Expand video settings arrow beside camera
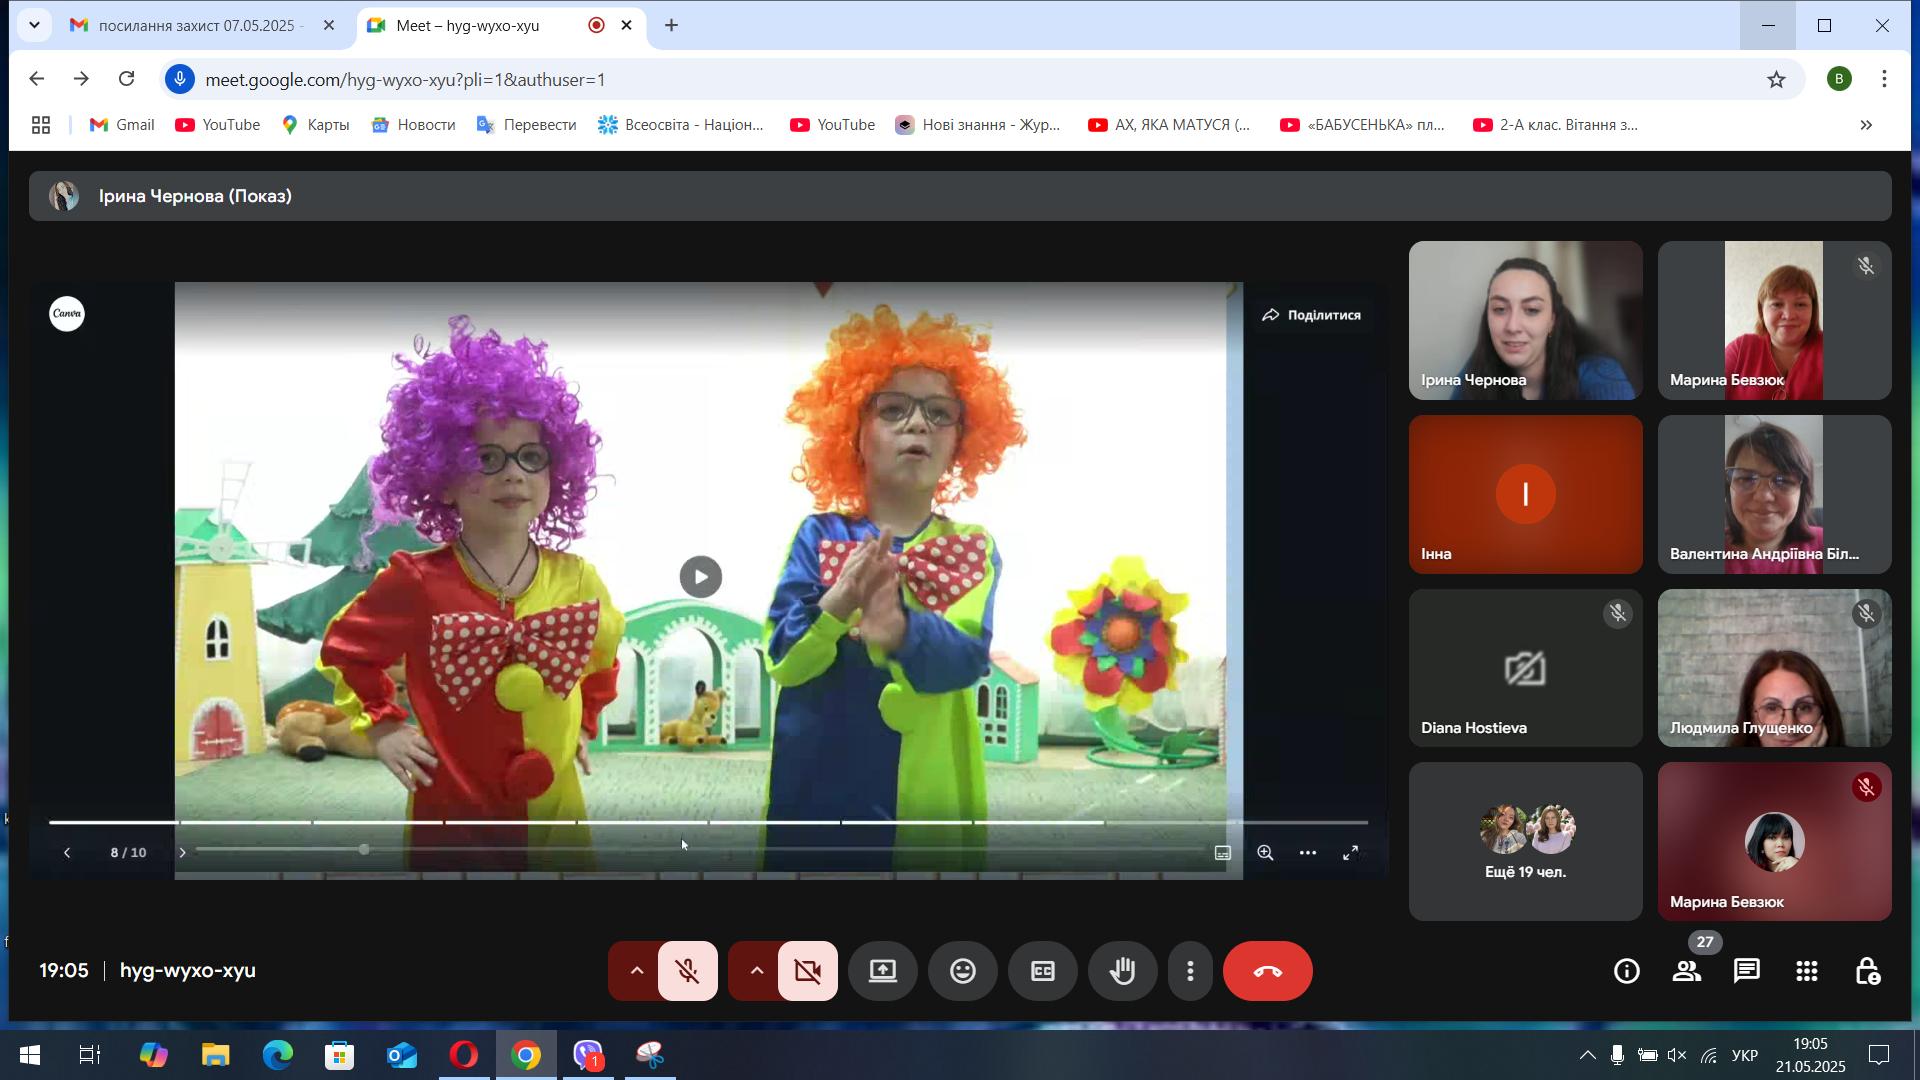The height and width of the screenshot is (1080, 1920). (x=756, y=971)
